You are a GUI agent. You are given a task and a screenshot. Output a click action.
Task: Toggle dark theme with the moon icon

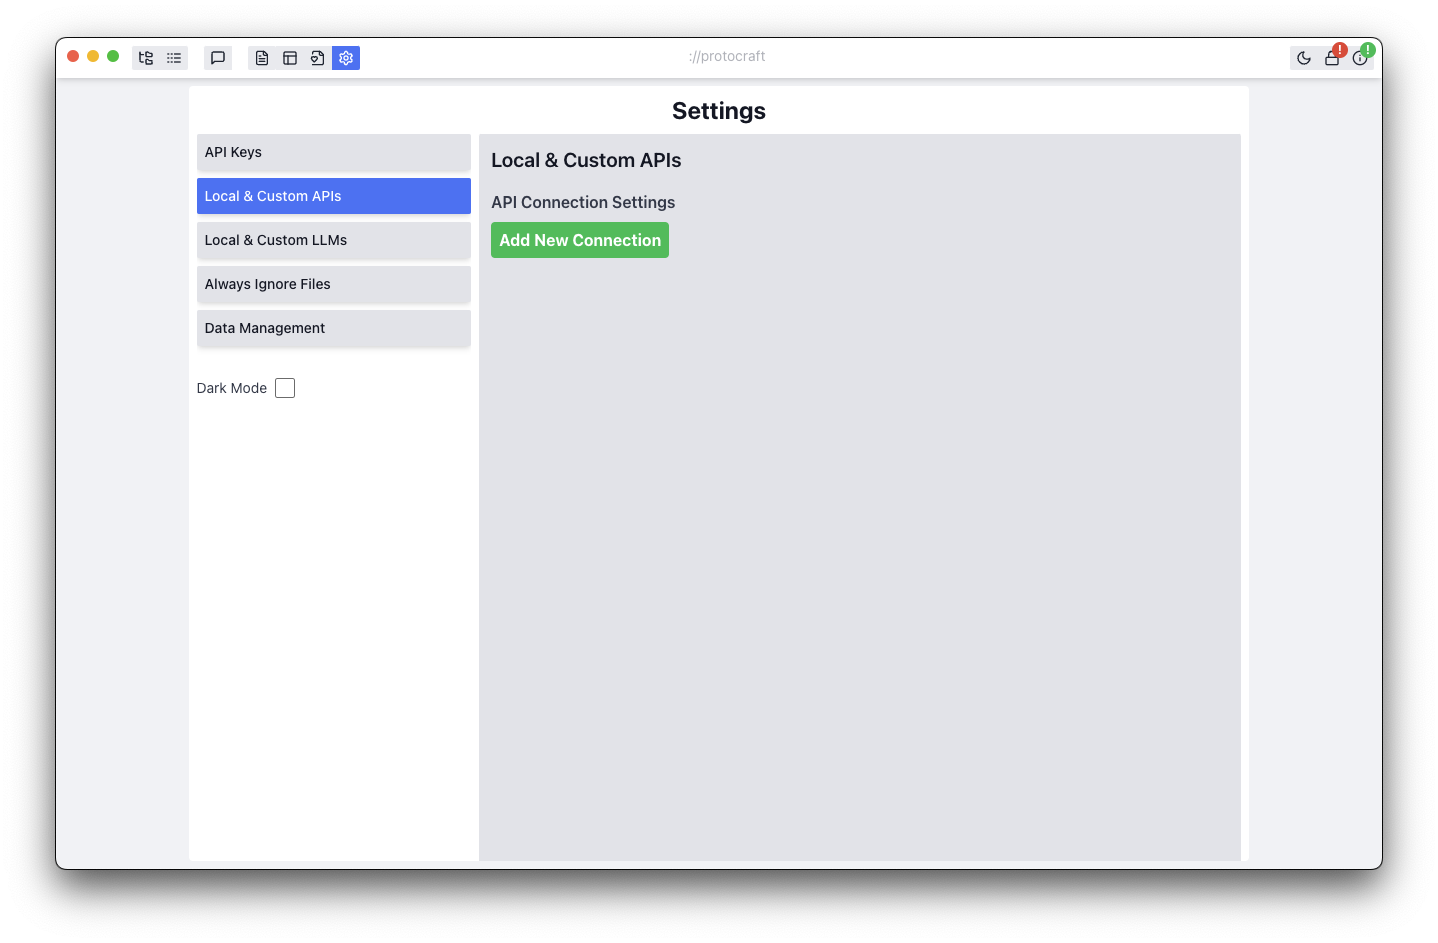1304,58
